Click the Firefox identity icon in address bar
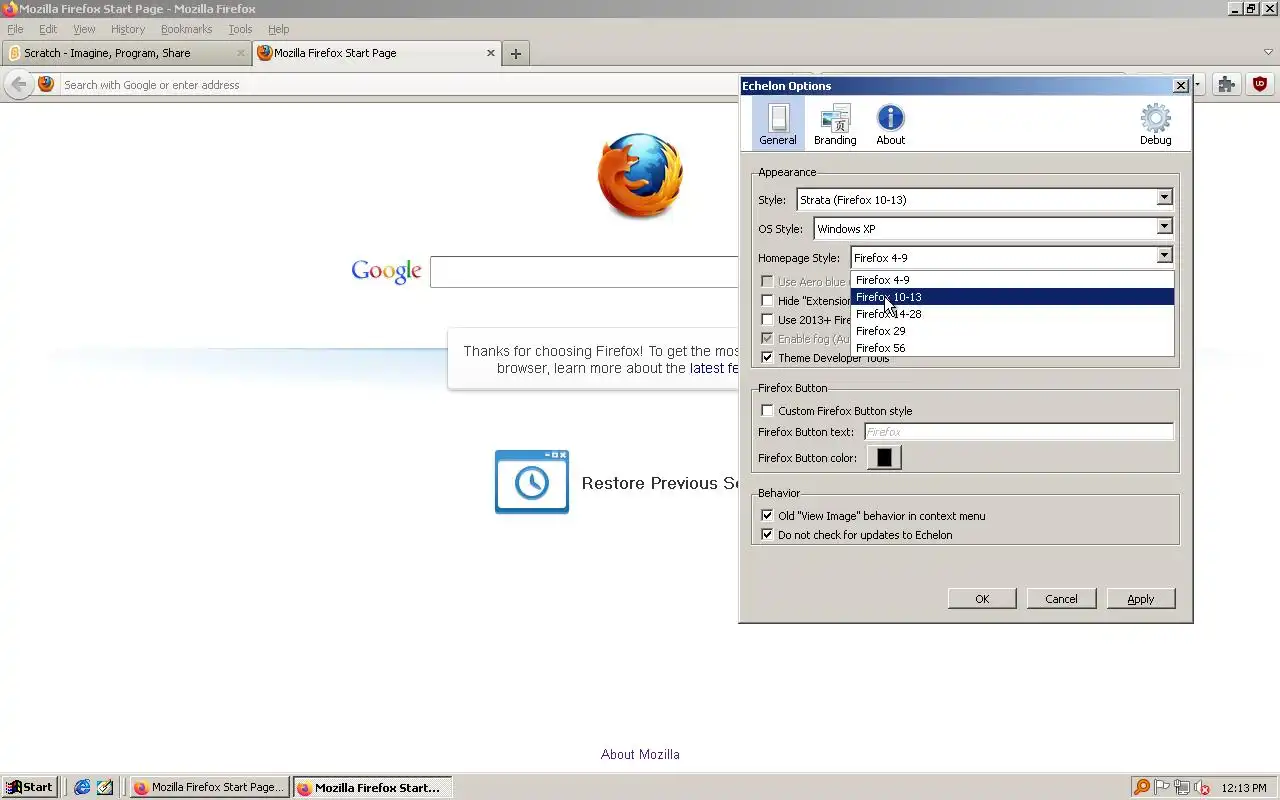This screenshot has height=800, width=1280. point(46,84)
